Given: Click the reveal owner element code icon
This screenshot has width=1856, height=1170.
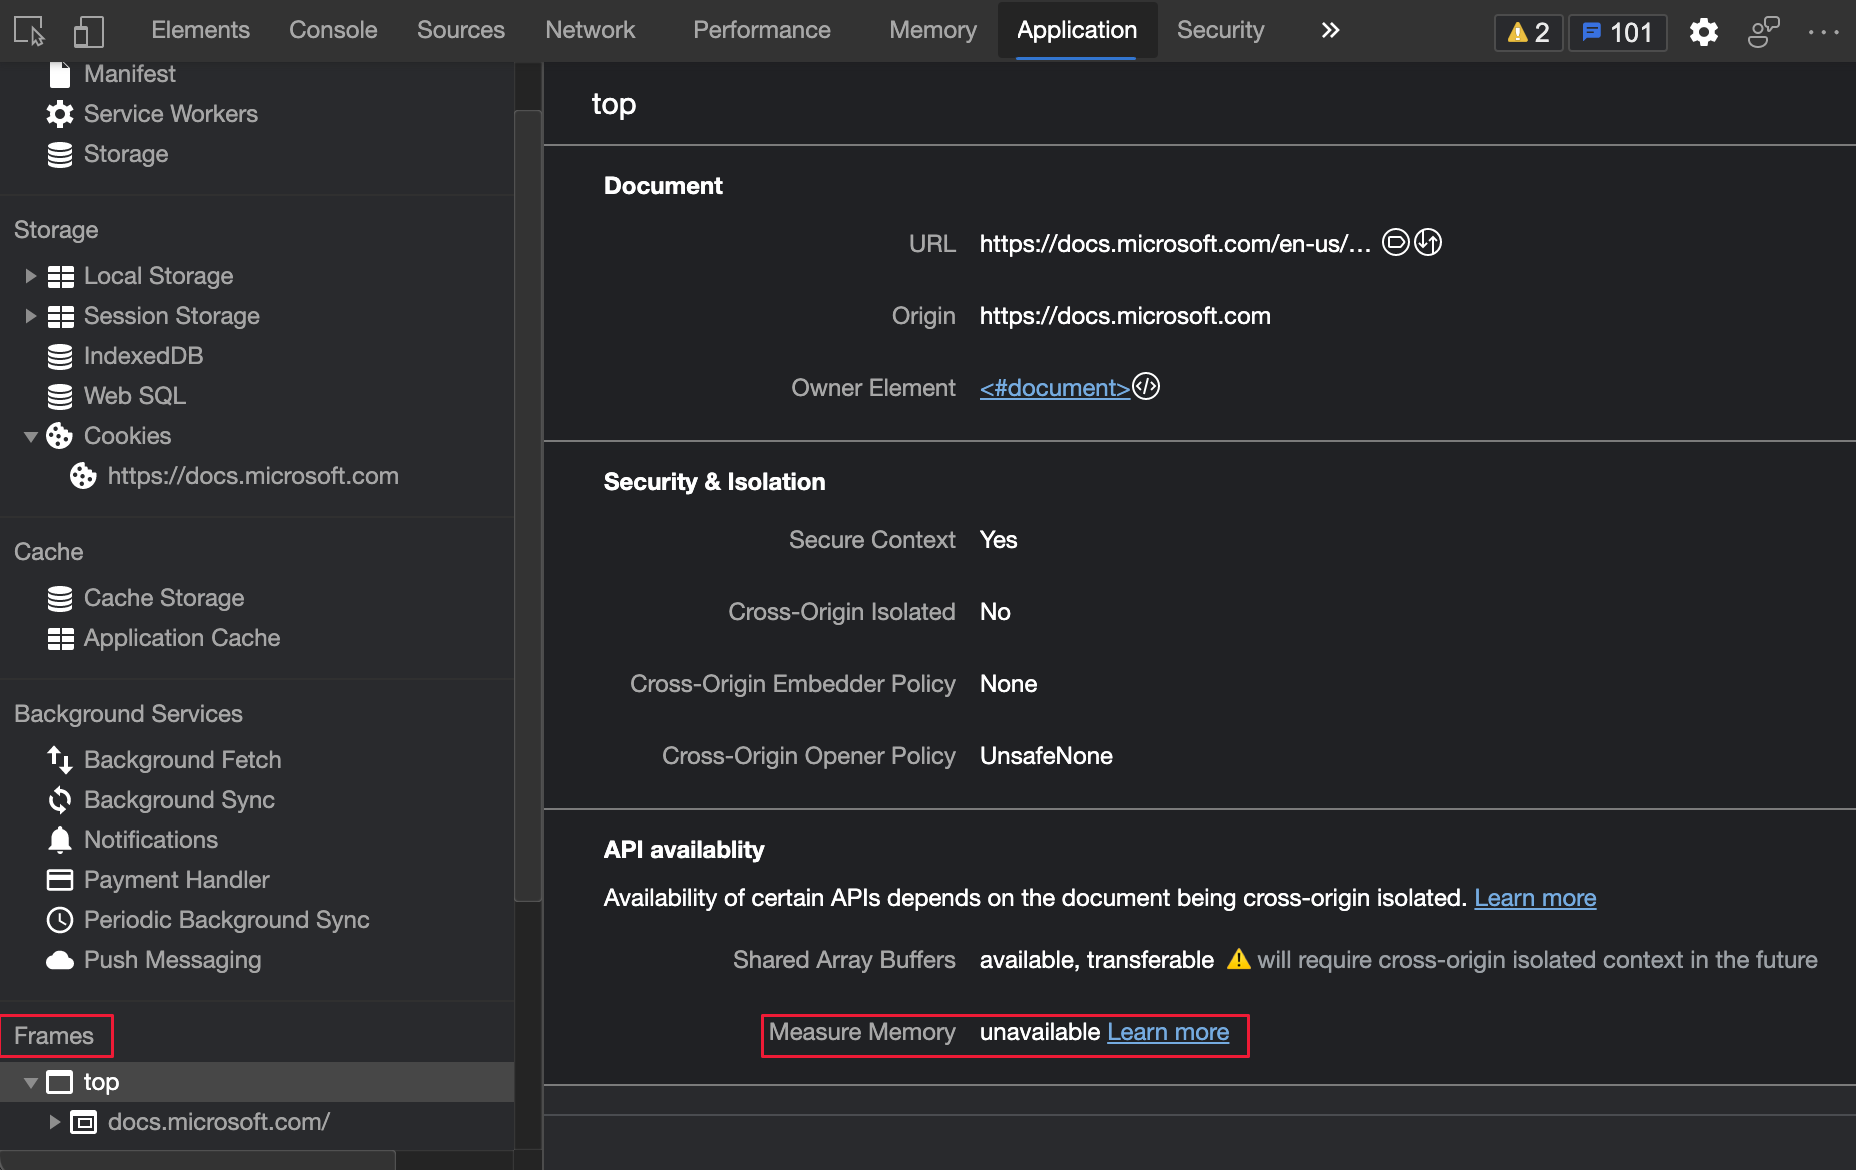Looking at the screenshot, I should (x=1146, y=387).
